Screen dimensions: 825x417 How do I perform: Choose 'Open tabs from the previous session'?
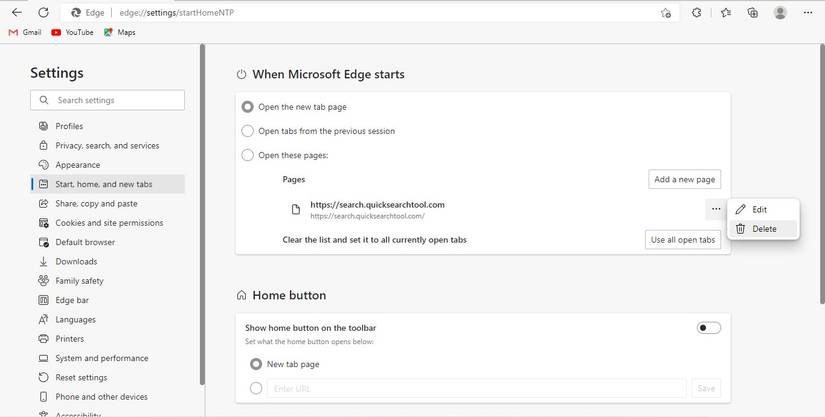248,131
